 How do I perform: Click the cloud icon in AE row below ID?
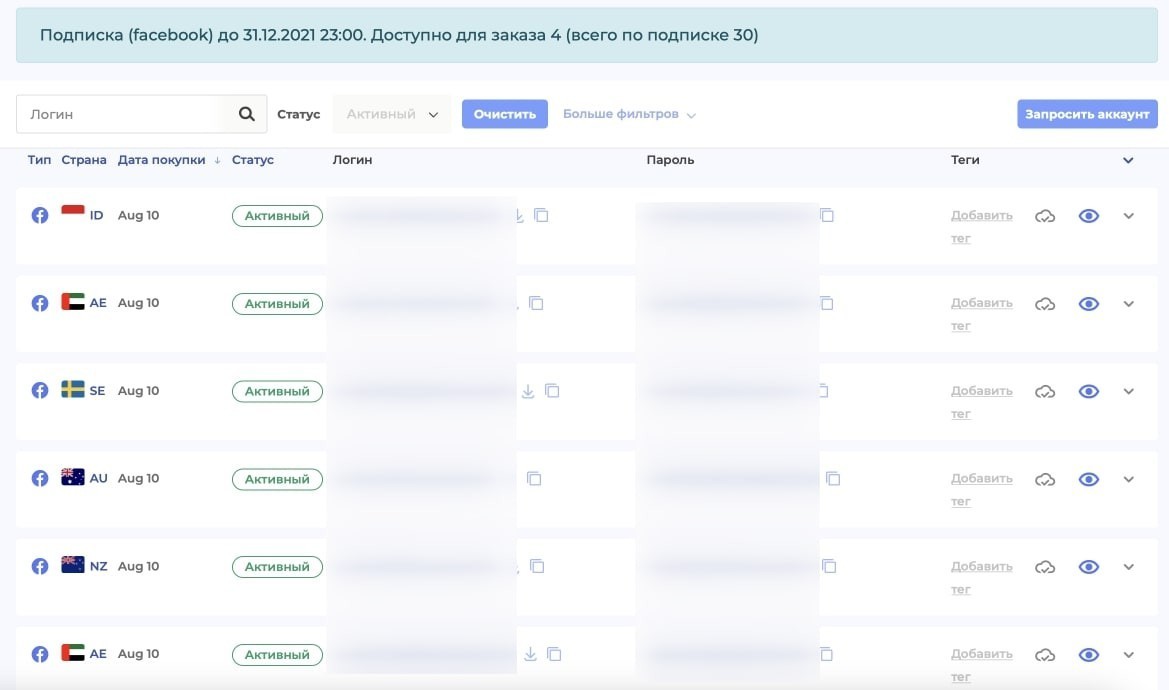(1045, 304)
